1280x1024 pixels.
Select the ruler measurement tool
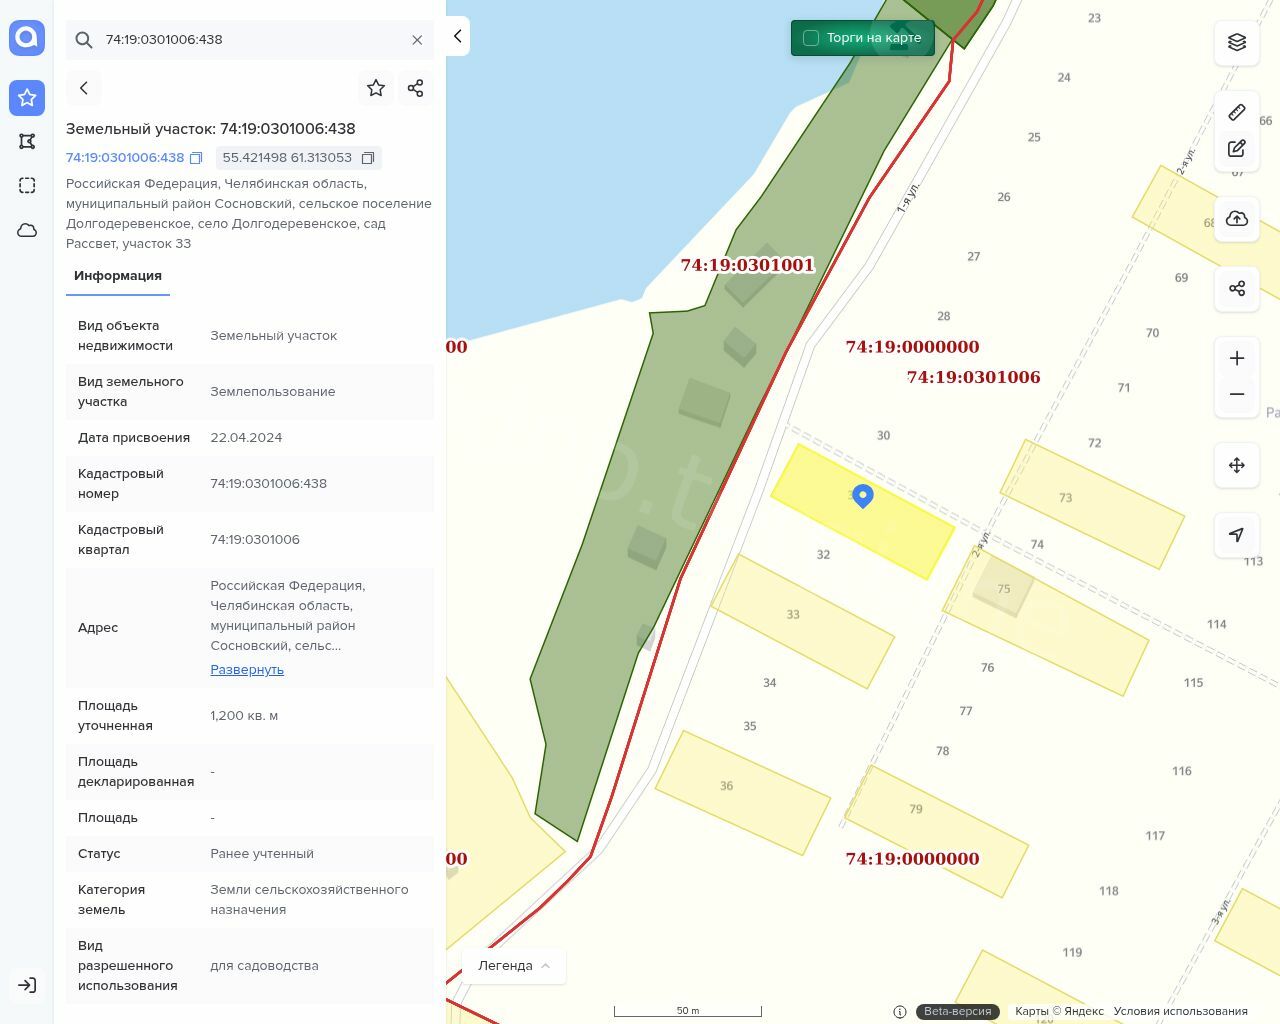click(1237, 112)
